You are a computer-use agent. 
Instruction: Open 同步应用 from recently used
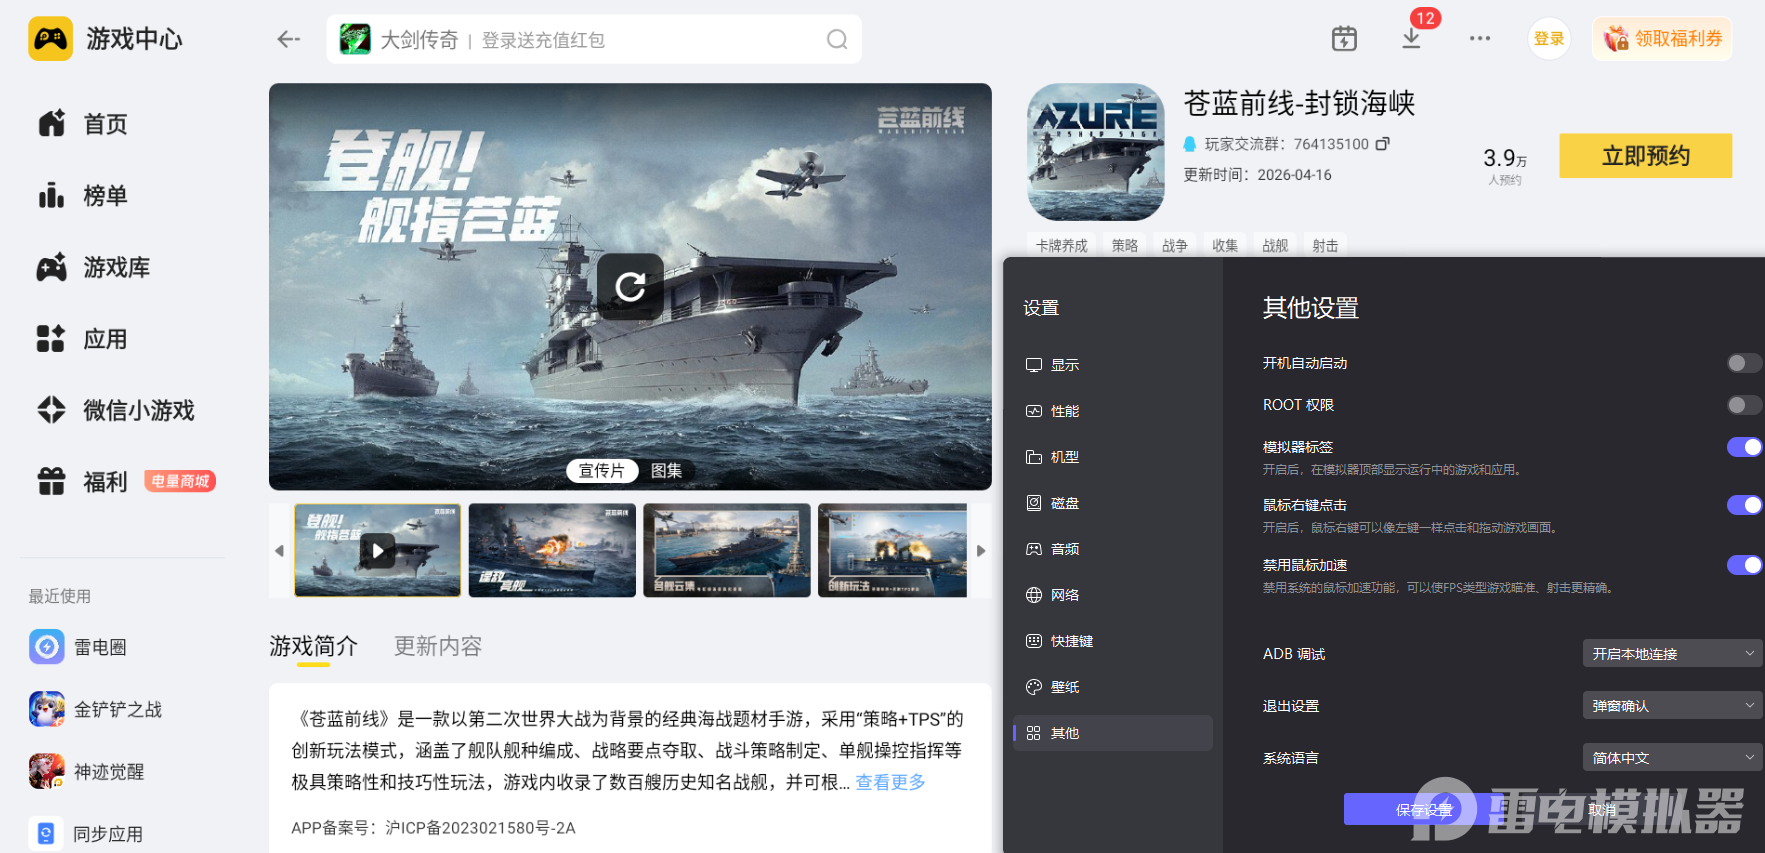coord(86,833)
